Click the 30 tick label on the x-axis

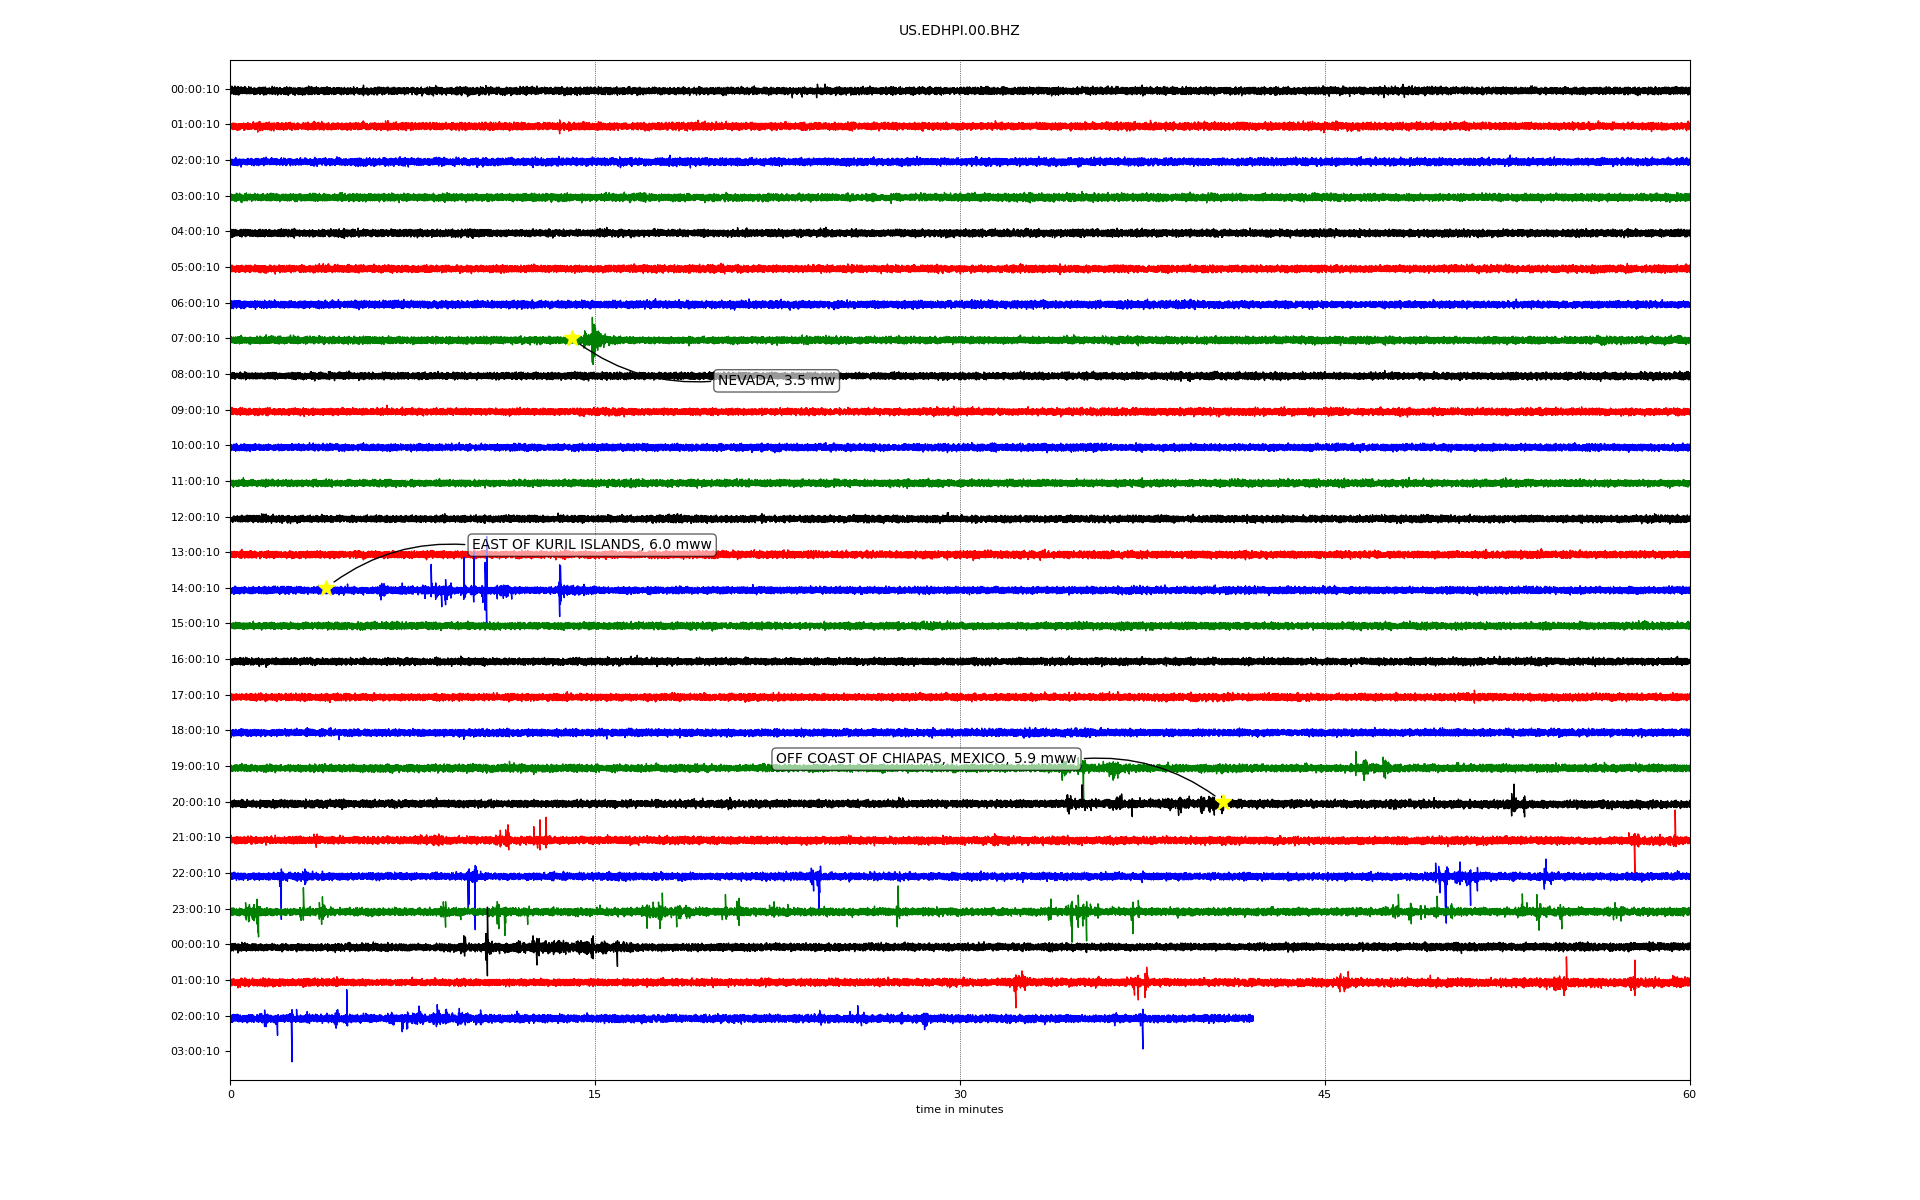pos(960,1095)
